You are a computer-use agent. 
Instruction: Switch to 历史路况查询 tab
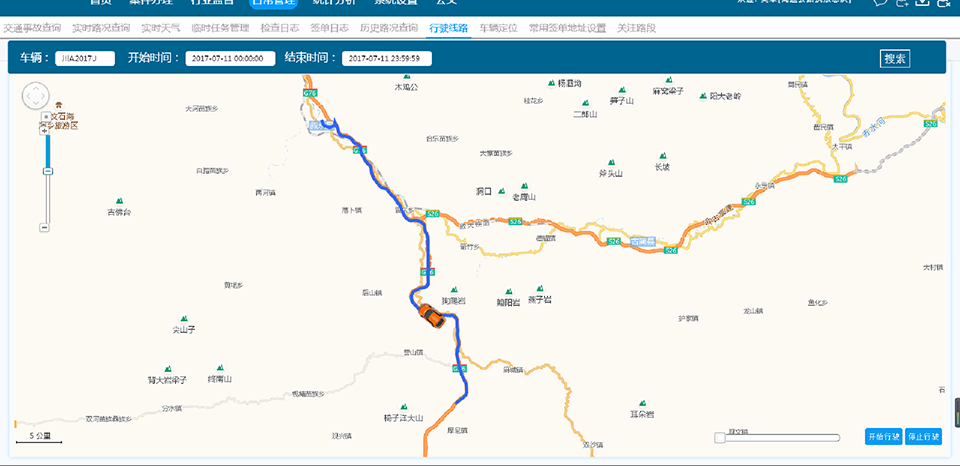(388, 28)
